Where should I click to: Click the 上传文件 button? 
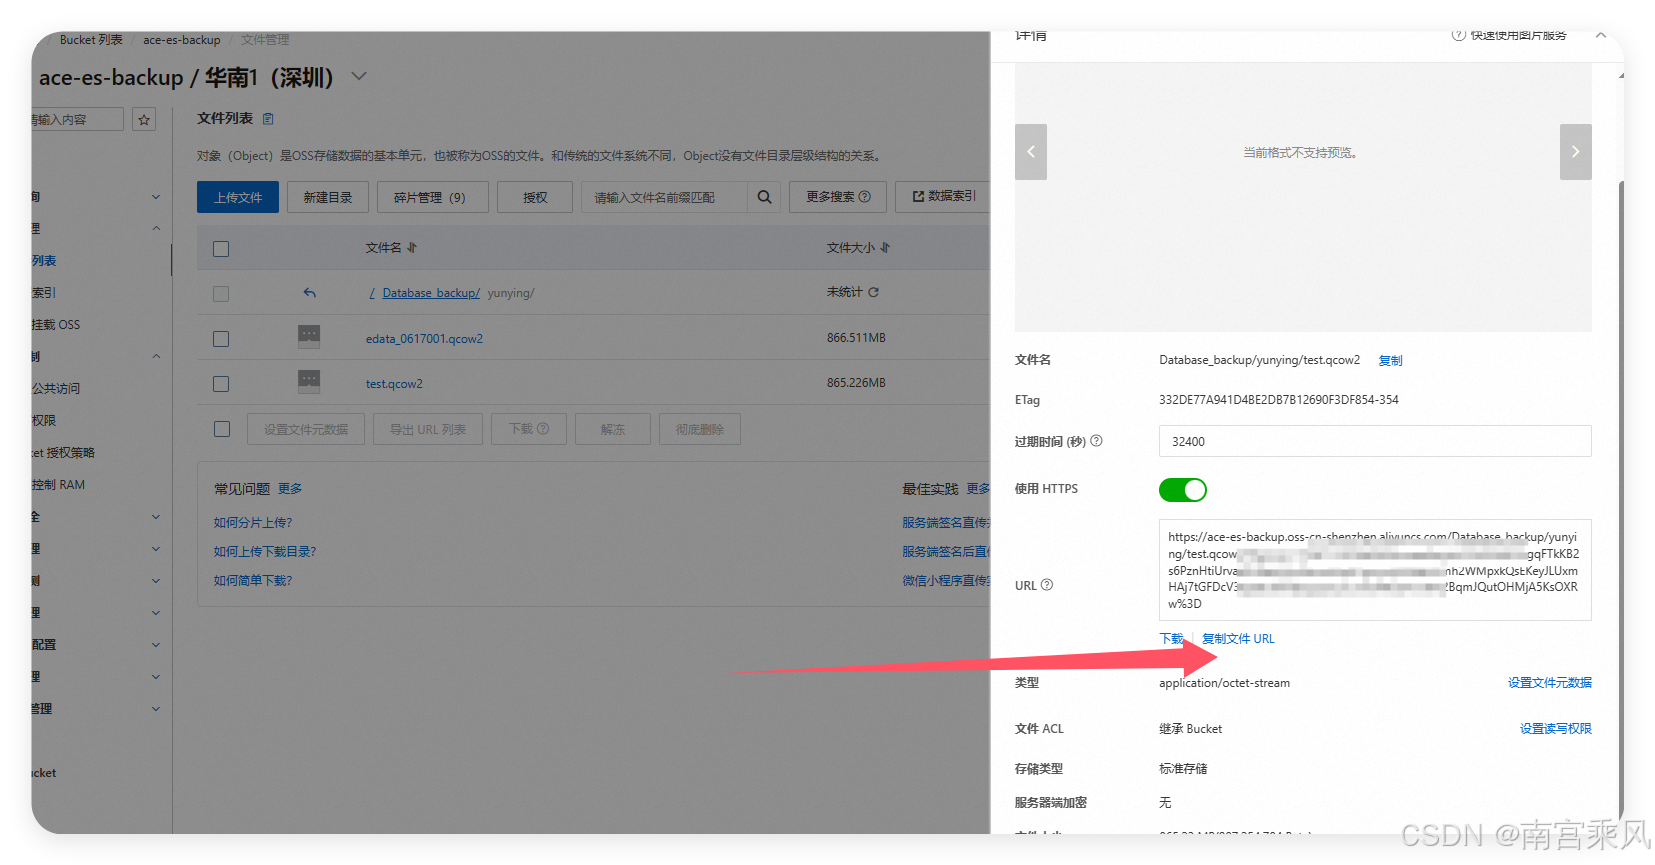[x=238, y=197]
